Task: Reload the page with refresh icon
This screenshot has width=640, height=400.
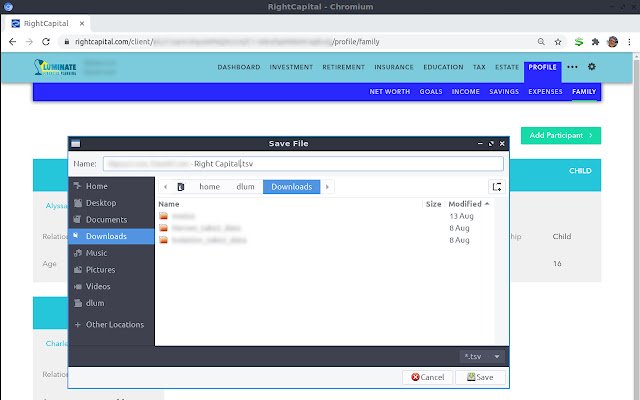Action: coord(46,42)
